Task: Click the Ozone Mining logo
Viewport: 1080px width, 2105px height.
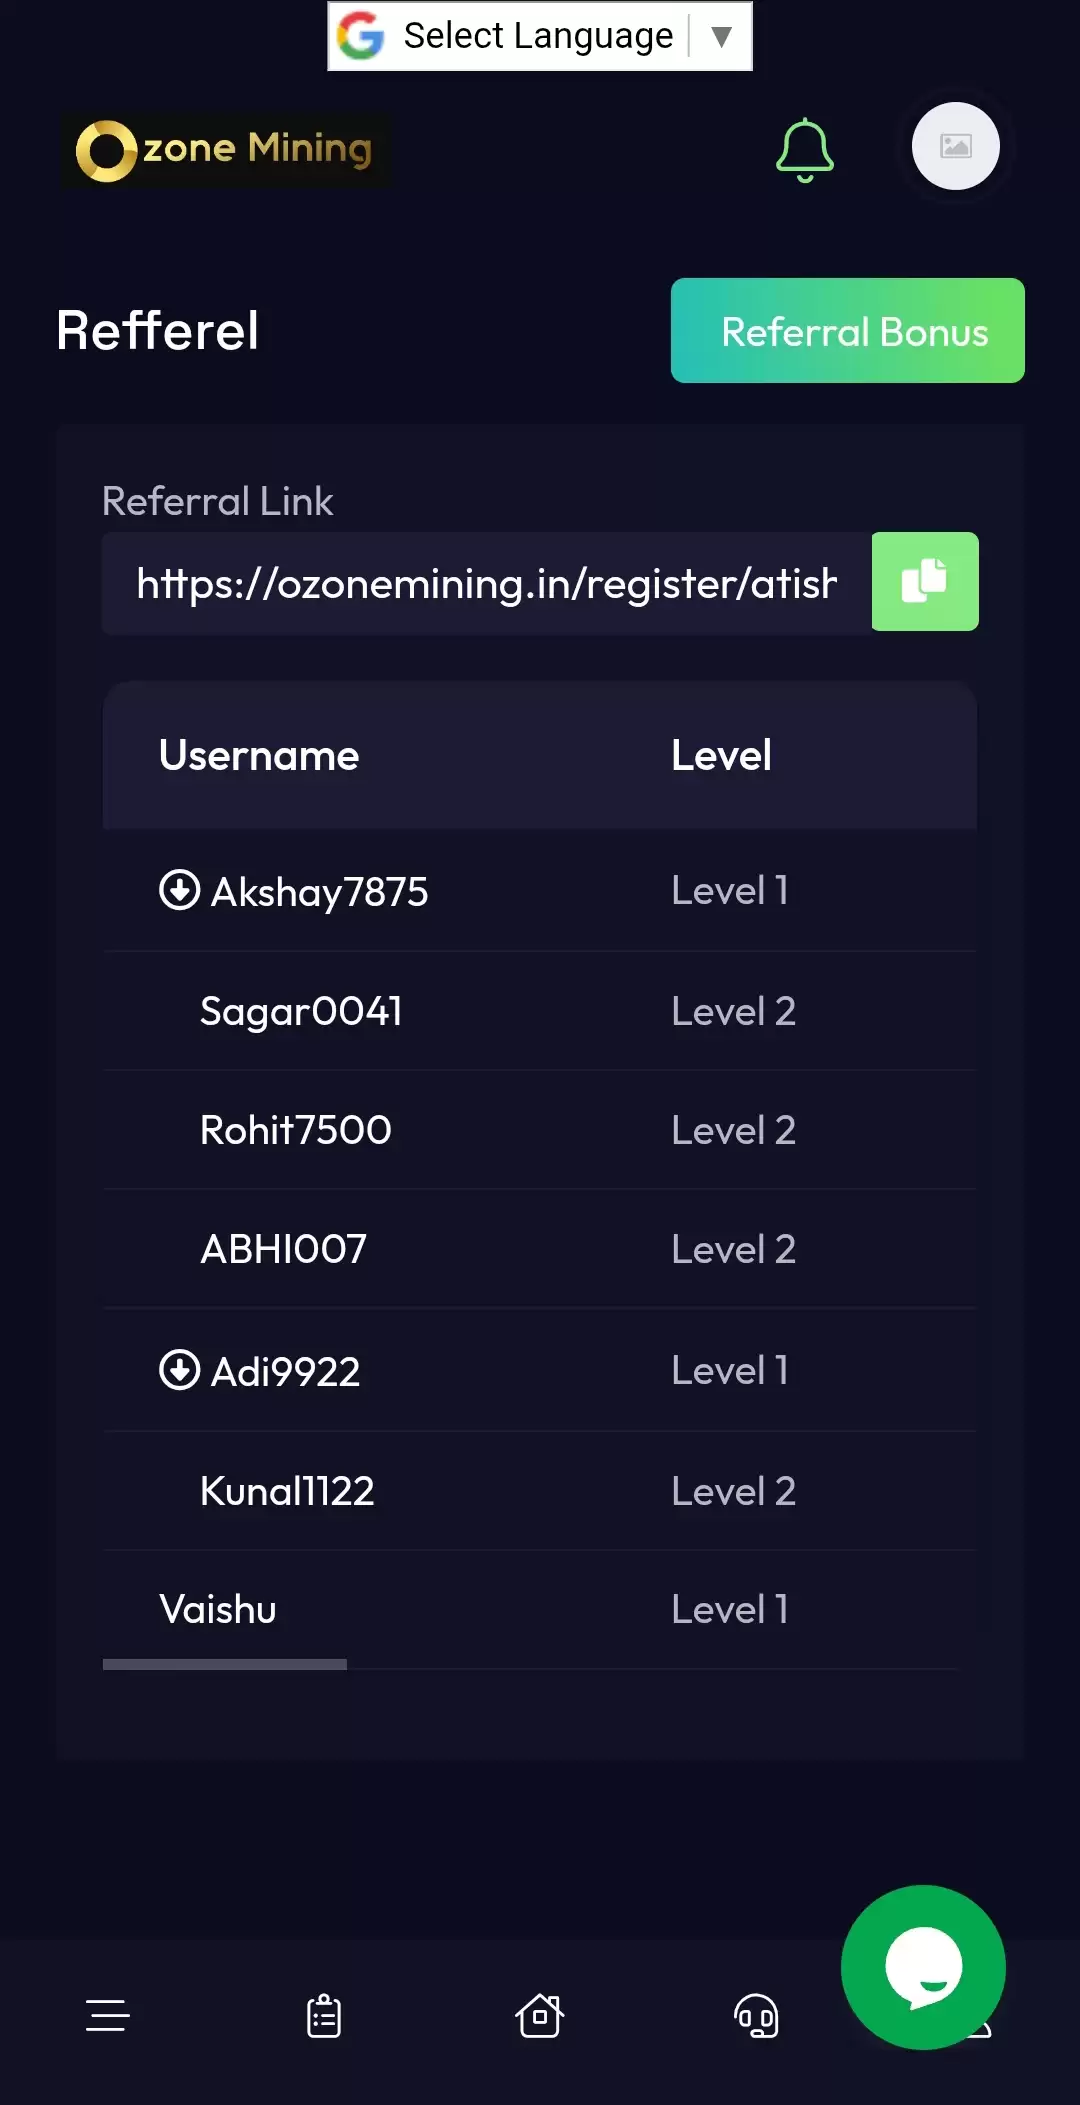Action: (x=226, y=150)
